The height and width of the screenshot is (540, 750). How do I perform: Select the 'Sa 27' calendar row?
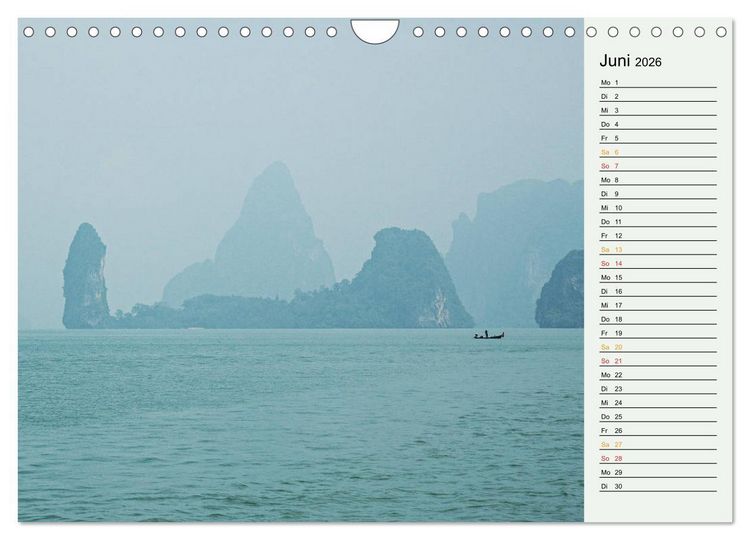(x=658, y=445)
